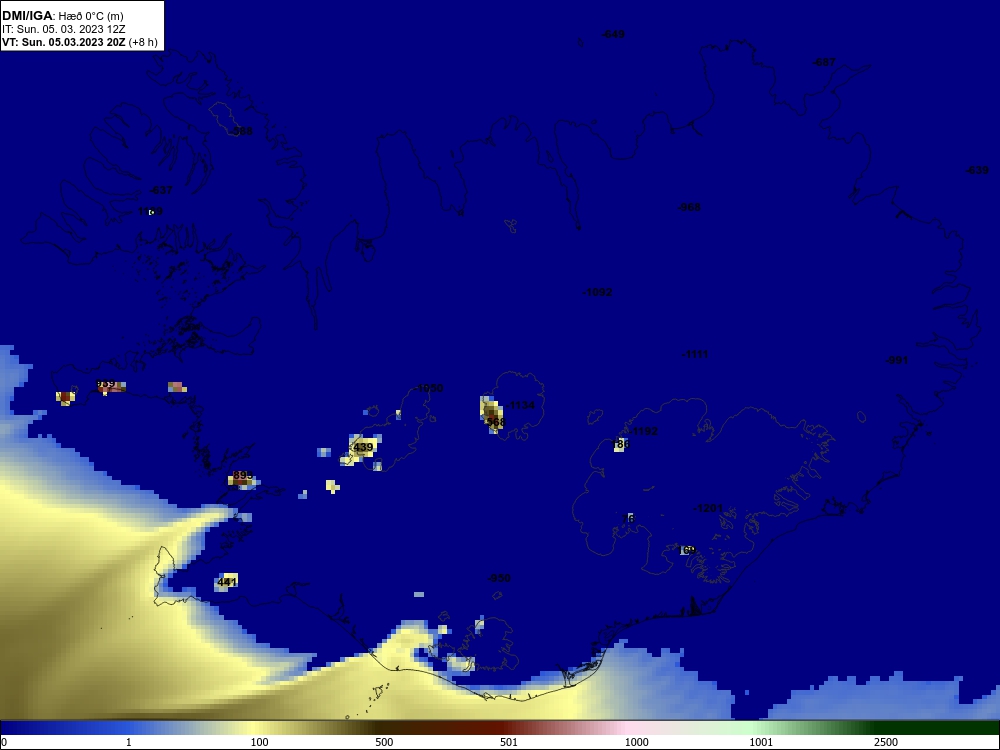This screenshot has height=750, width=1000.
Task: Click the -1134 value label
Action: pos(521,405)
